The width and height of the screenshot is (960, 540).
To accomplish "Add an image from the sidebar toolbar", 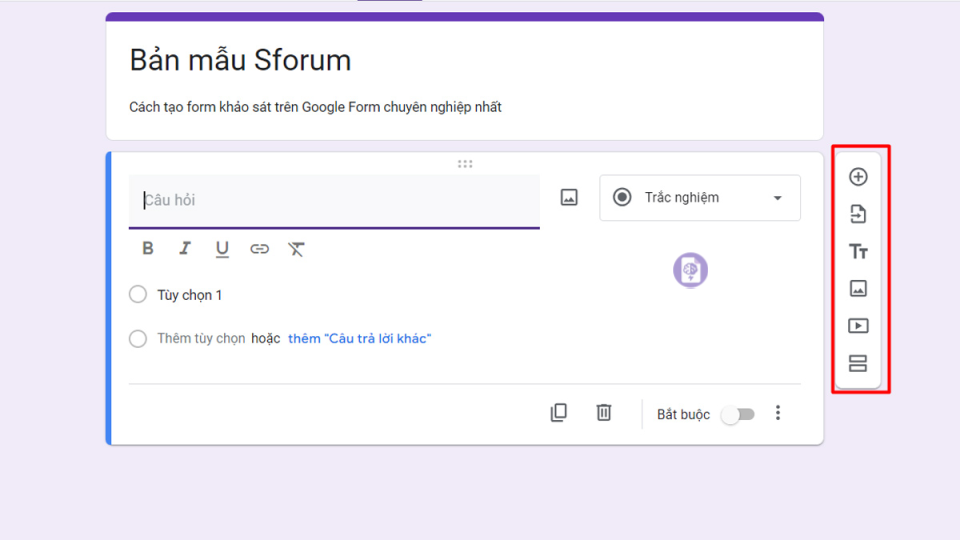I will coord(858,288).
